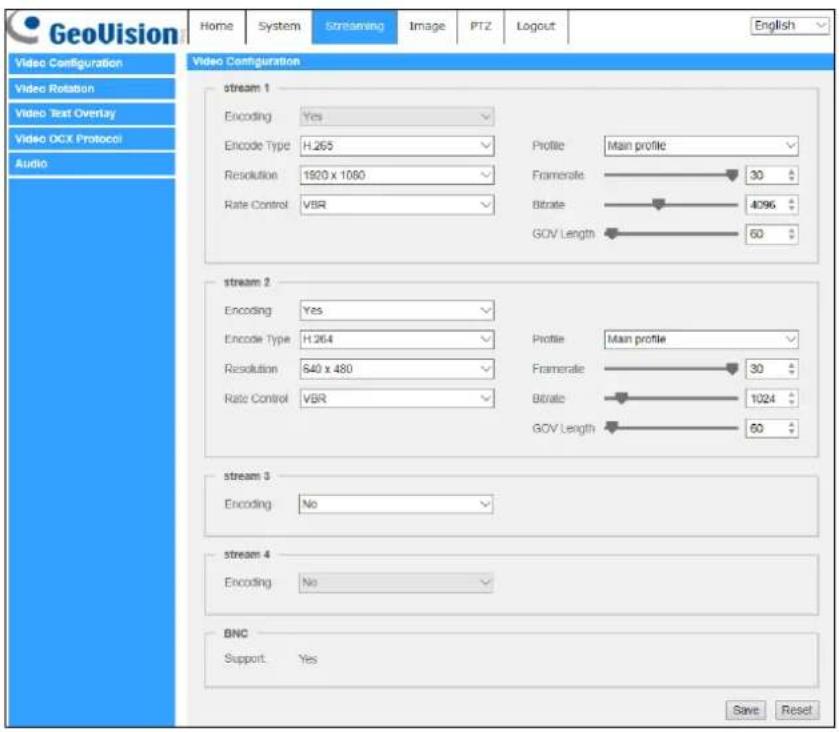Open stream 2 Encoding dropdown
839x732 pixels.
pos(396,310)
